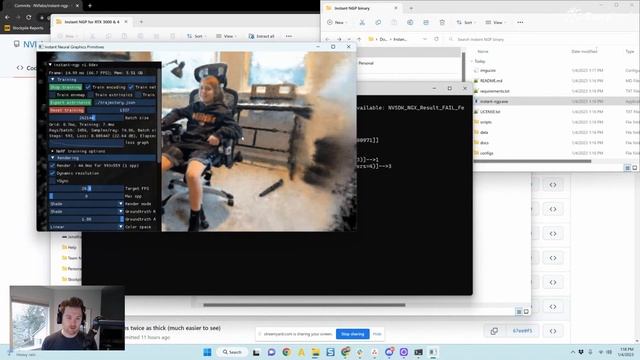Click the Delete trash icon in right Explorer toolbar
This screenshot has width=640, height=360.
(x=442, y=22)
